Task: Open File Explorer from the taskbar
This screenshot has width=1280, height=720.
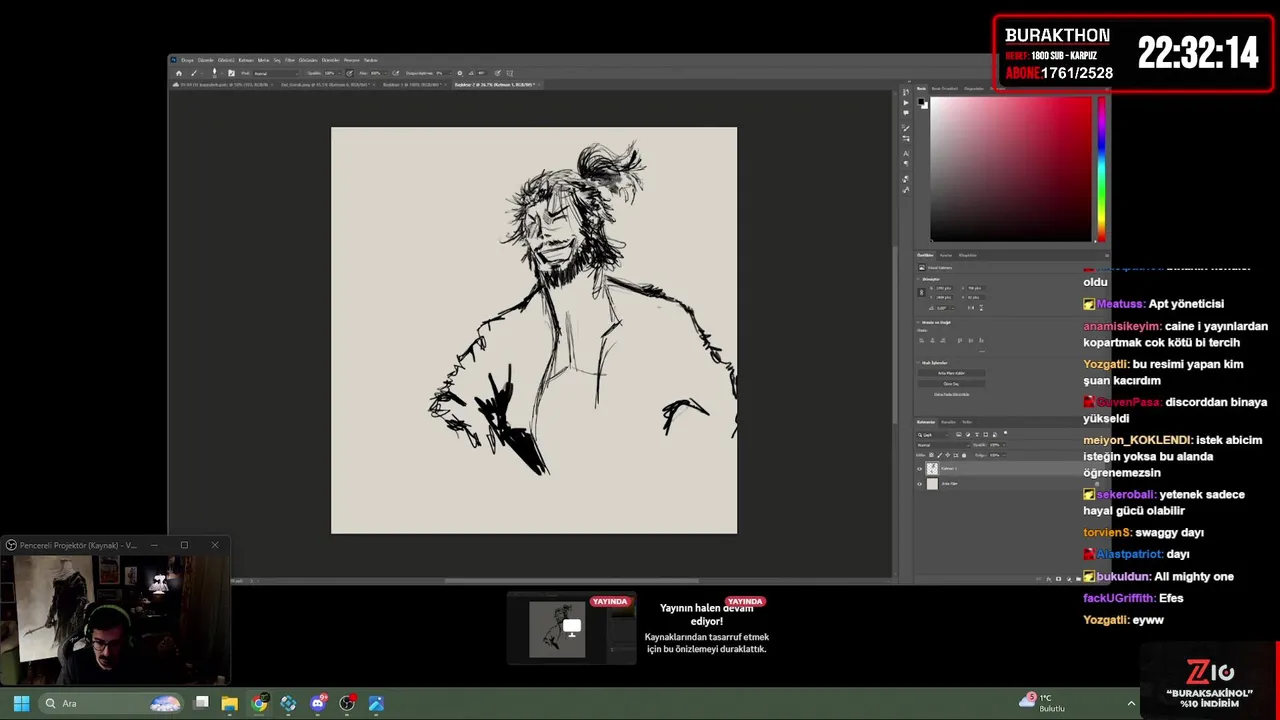Action: tap(230, 703)
